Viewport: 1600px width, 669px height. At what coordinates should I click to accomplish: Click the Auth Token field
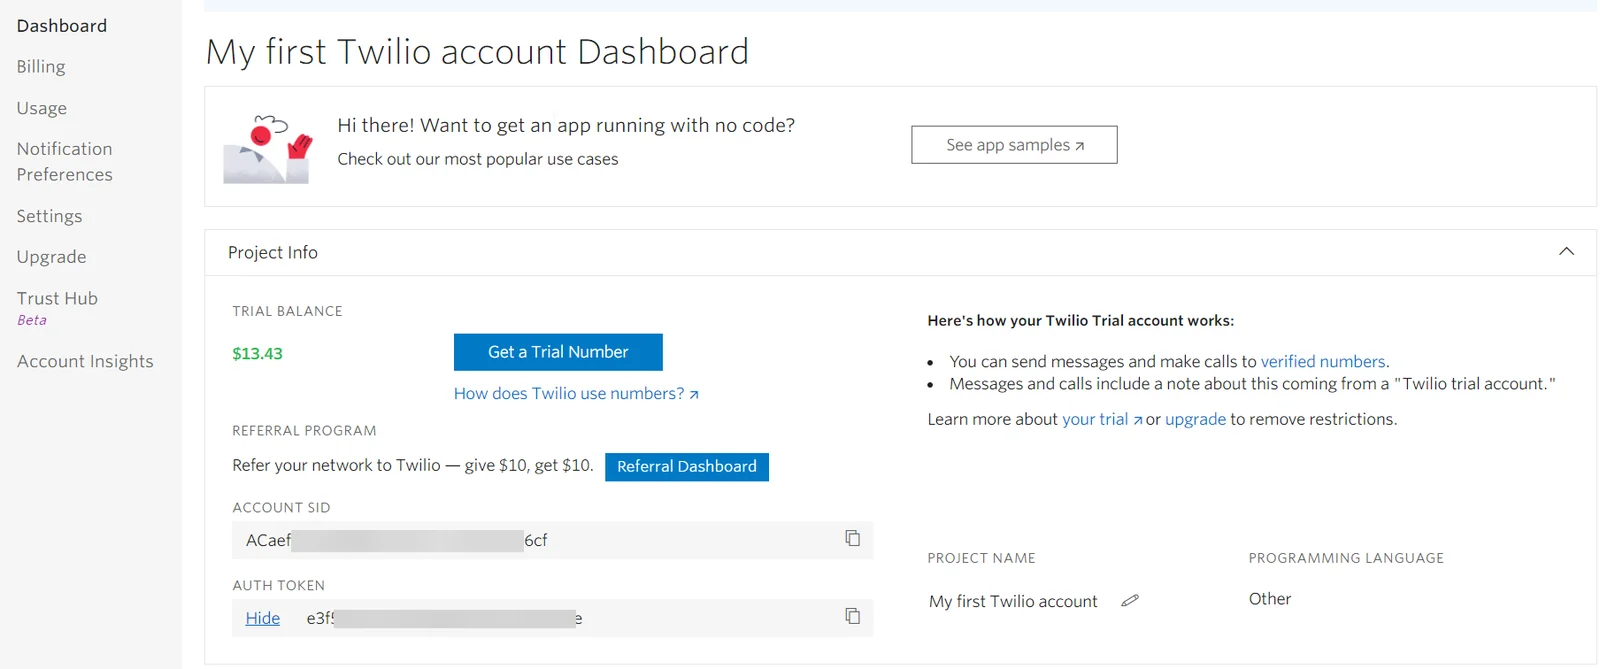pos(553,618)
